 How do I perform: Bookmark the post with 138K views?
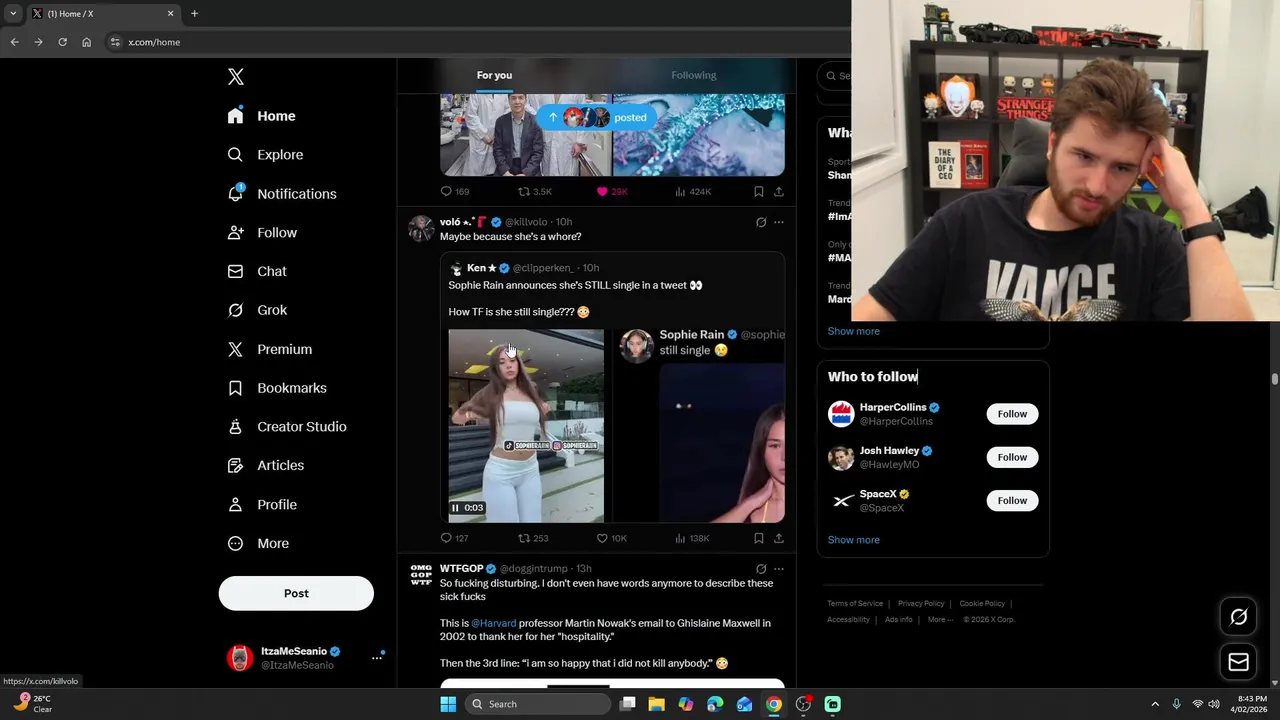coord(759,538)
